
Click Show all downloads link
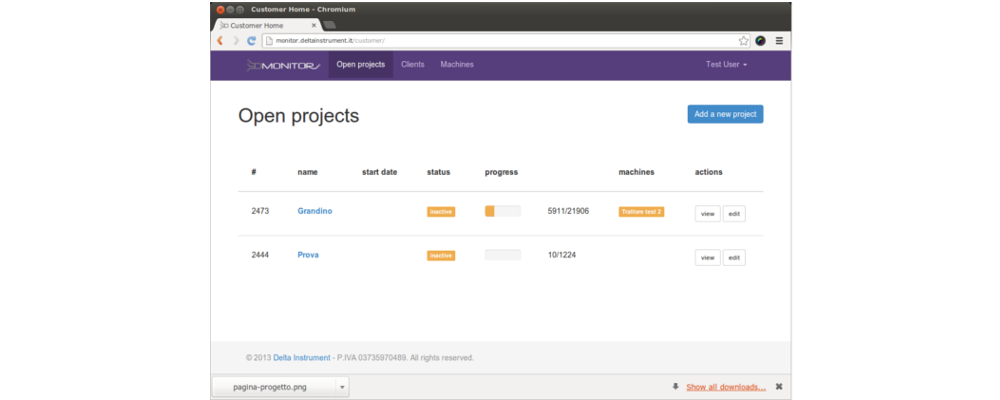[x=726, y=387]
